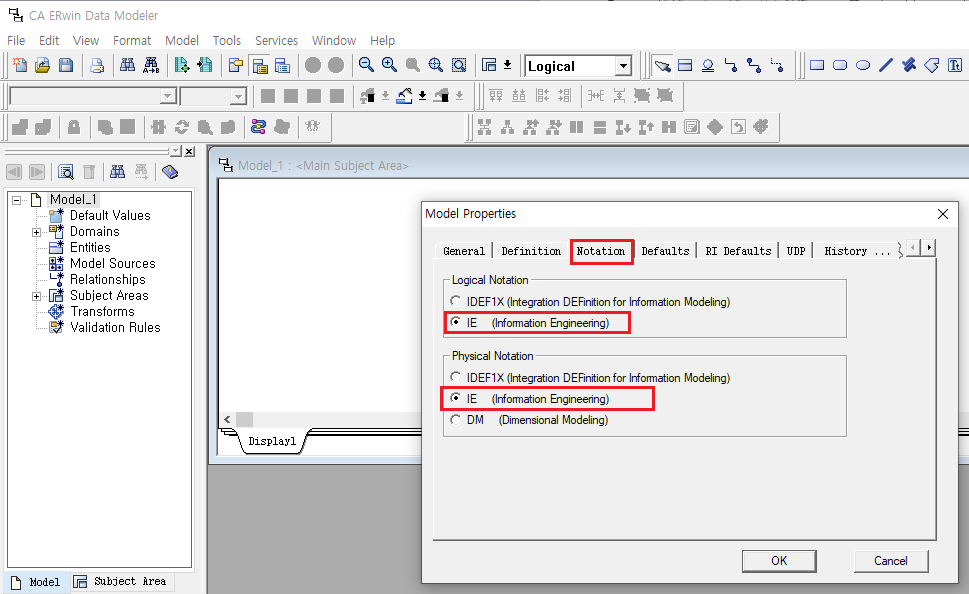Select Relationships in model tree
Viewport: 969px width, 594px height.
click(x=108, y=279)
